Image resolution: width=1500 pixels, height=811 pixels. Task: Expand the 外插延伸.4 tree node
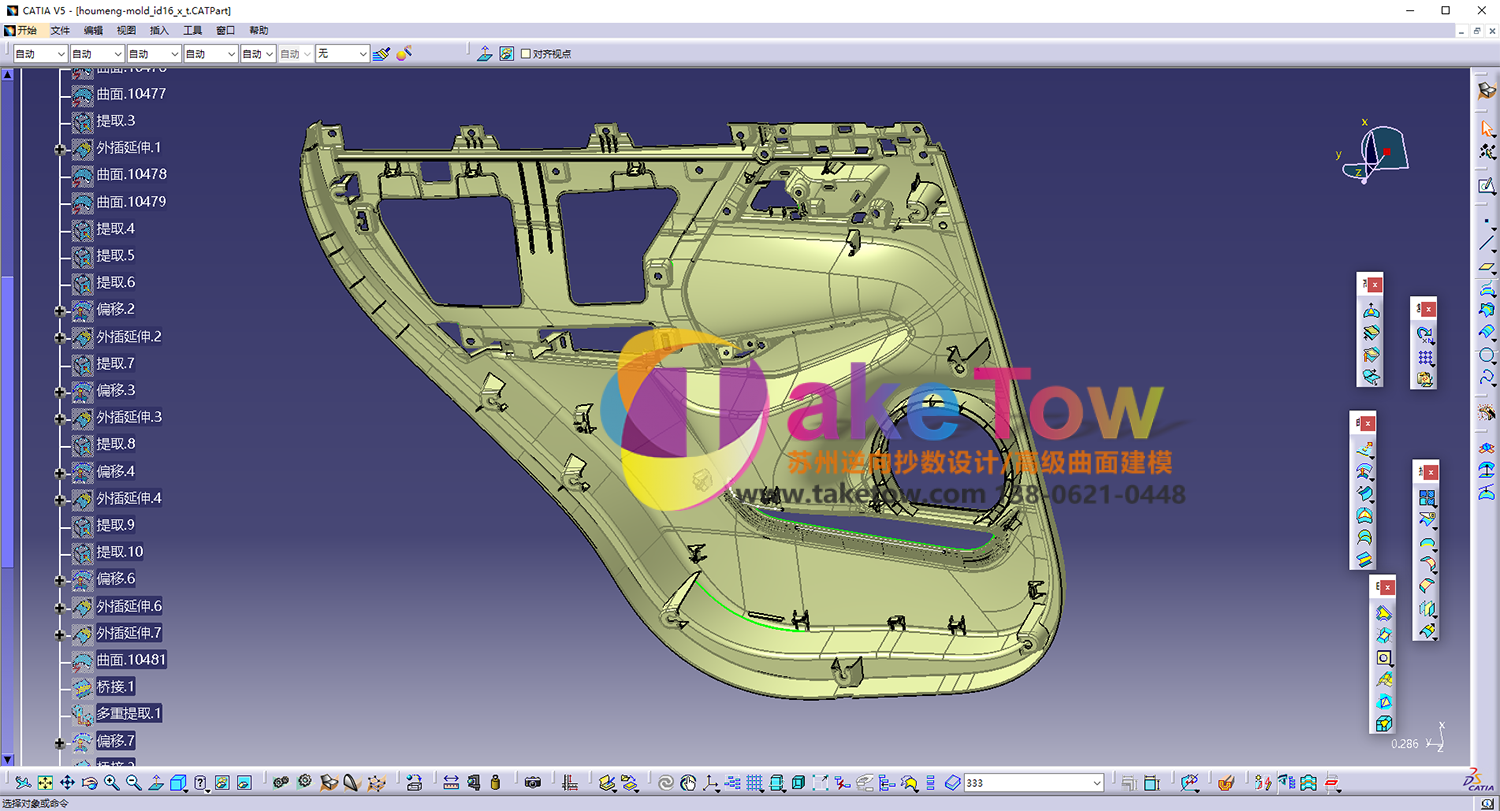pyautogui.click(x=60, y=499)
